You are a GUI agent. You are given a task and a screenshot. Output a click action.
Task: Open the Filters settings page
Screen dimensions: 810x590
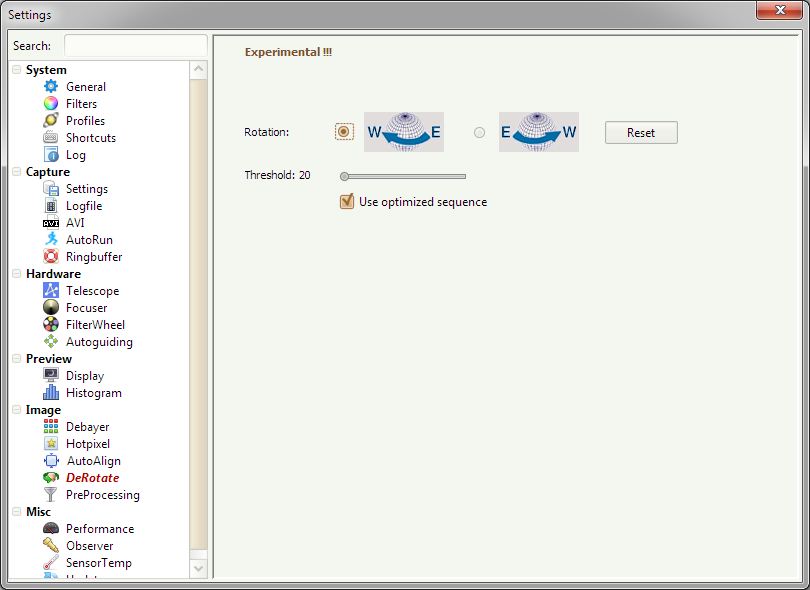81,104
